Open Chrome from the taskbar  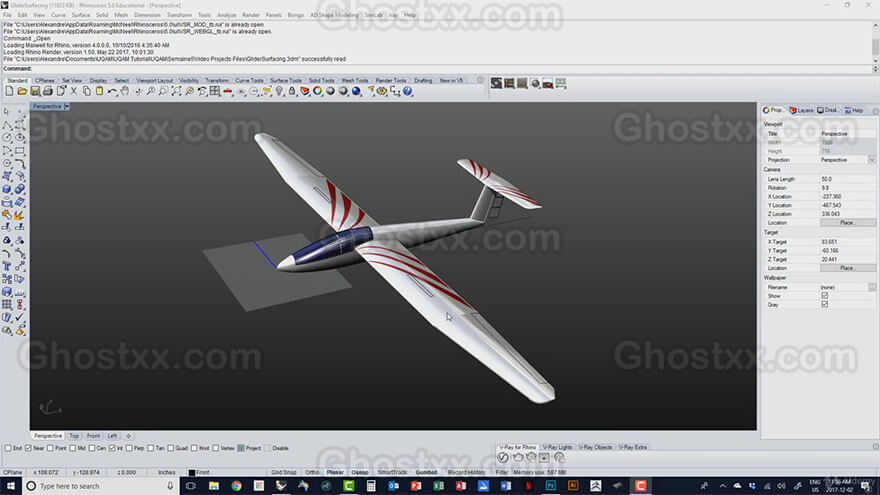pos(236,486)
